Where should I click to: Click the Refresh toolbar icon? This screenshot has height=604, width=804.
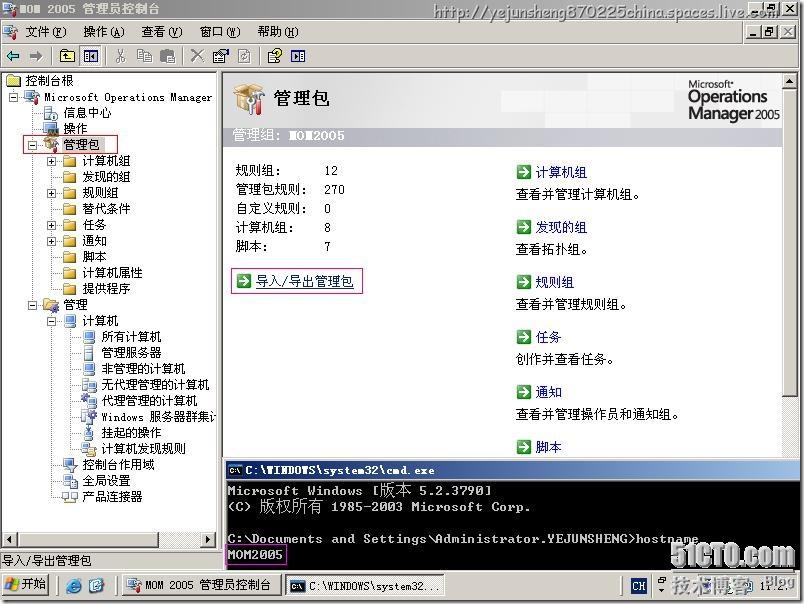(245, 56)
